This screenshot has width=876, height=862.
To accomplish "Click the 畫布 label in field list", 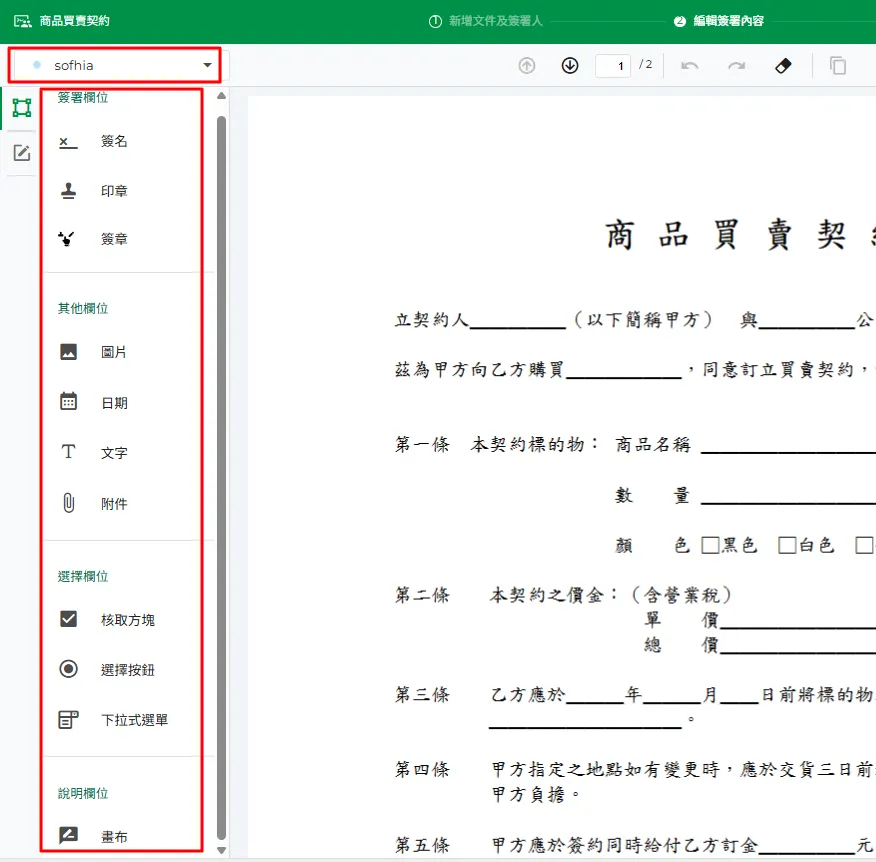I will [x=114, y=836].
